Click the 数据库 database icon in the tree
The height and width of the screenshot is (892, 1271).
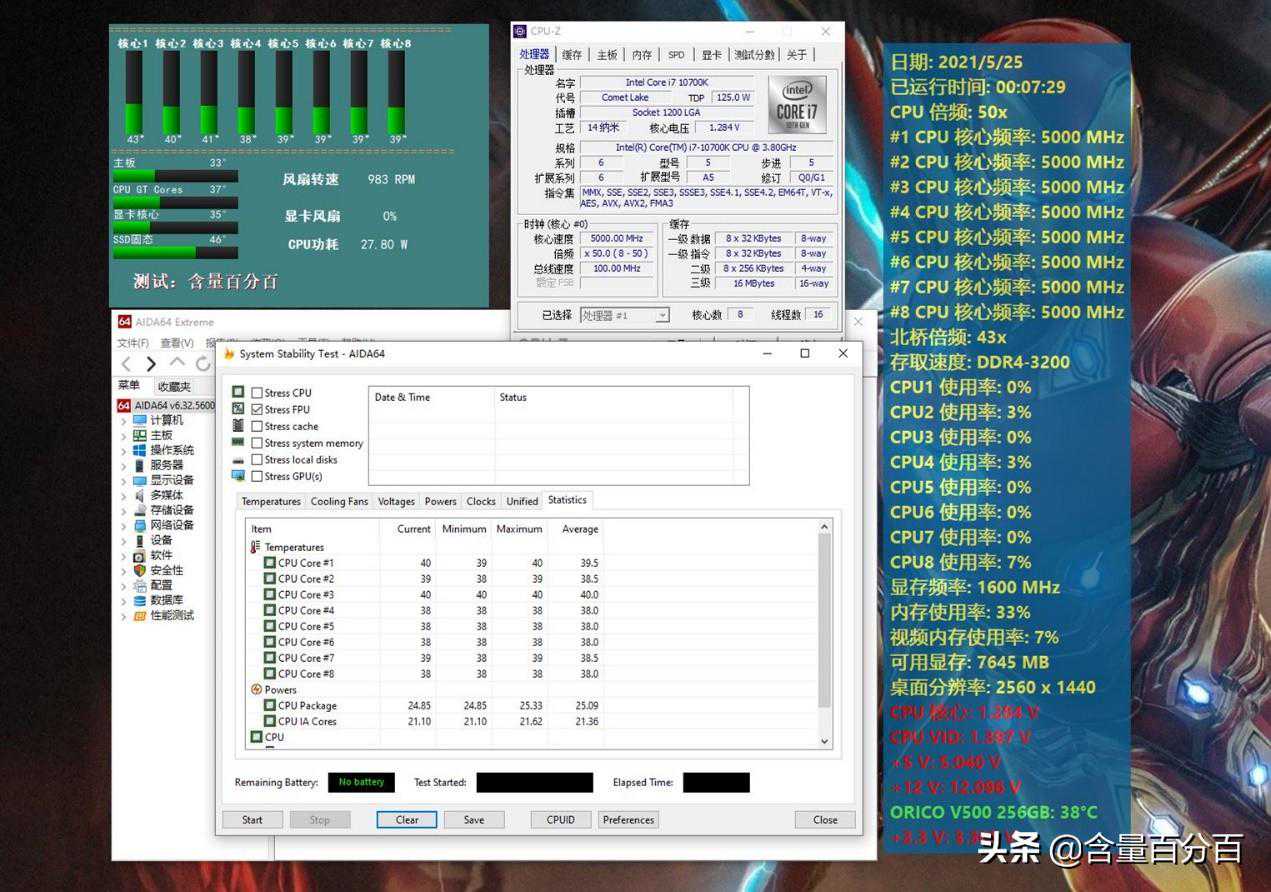140,600
